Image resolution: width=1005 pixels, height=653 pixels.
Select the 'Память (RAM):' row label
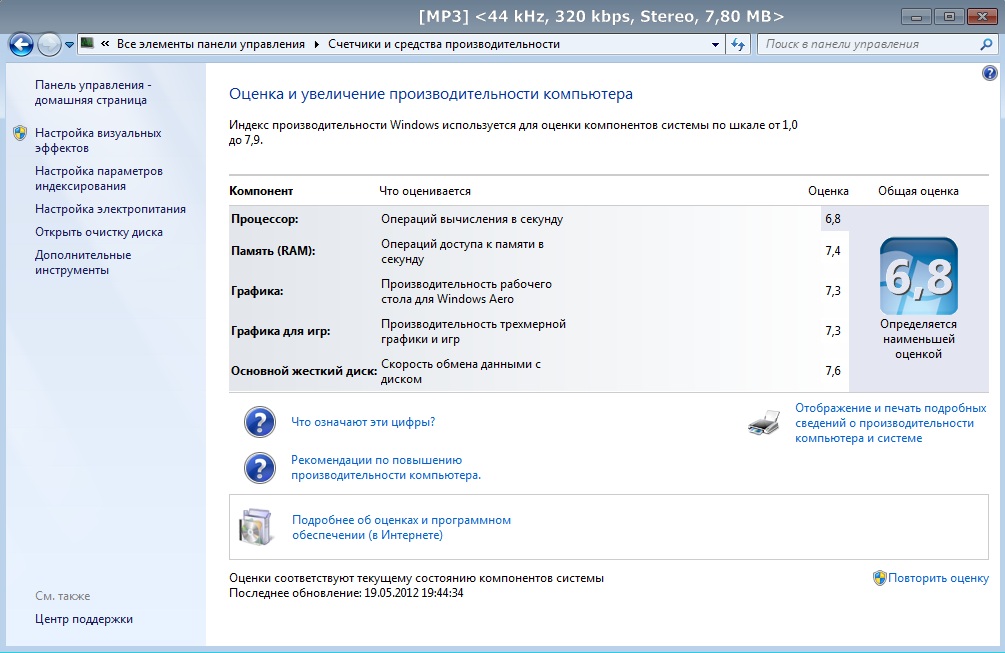point(273,251)
